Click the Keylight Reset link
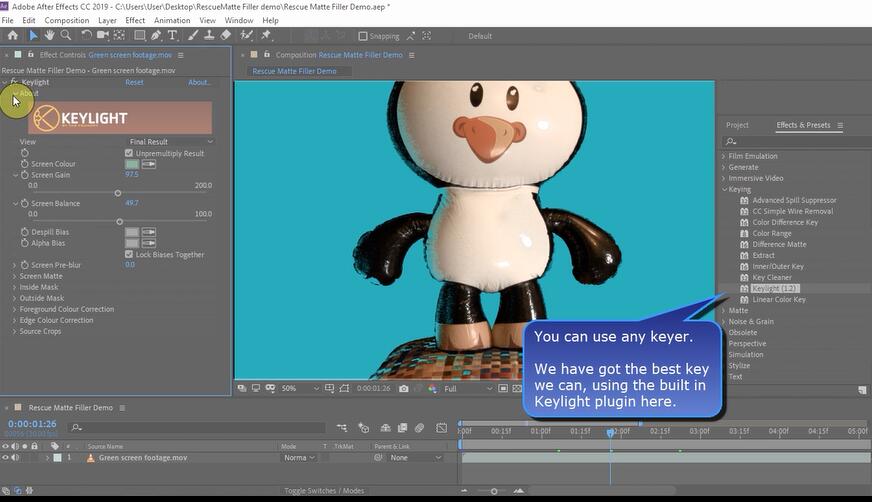Screen dimensions: 872x502 point(134,82)
